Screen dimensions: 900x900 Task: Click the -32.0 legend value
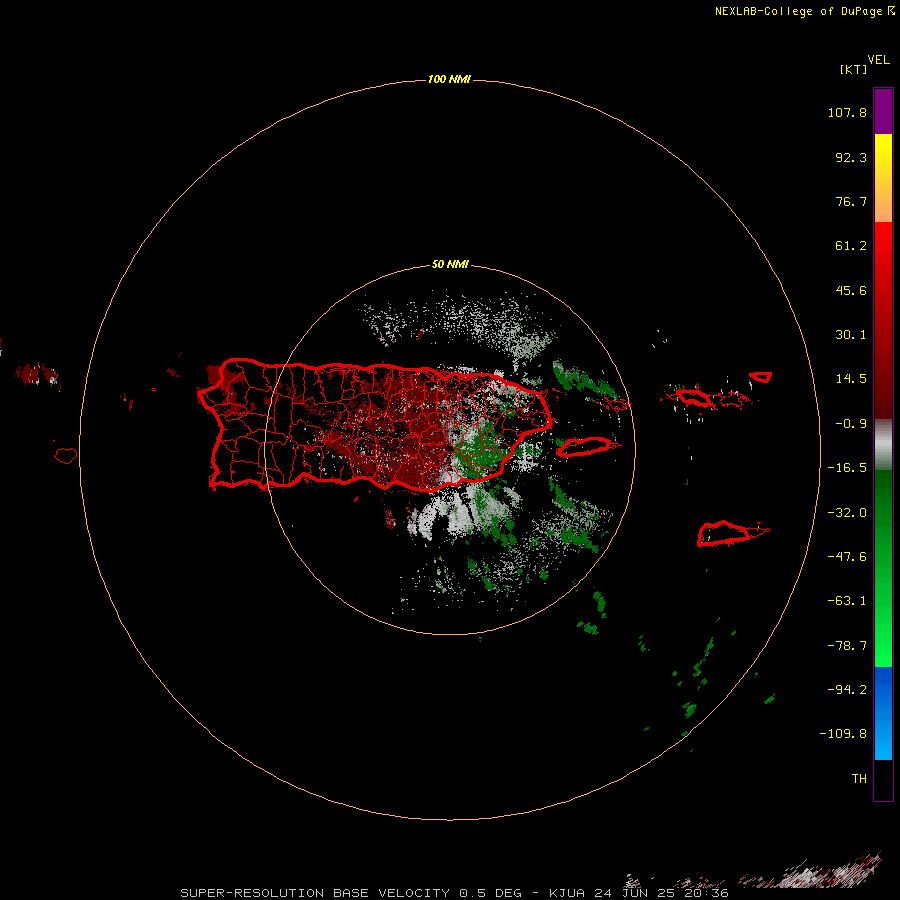[x=847, y=513]
